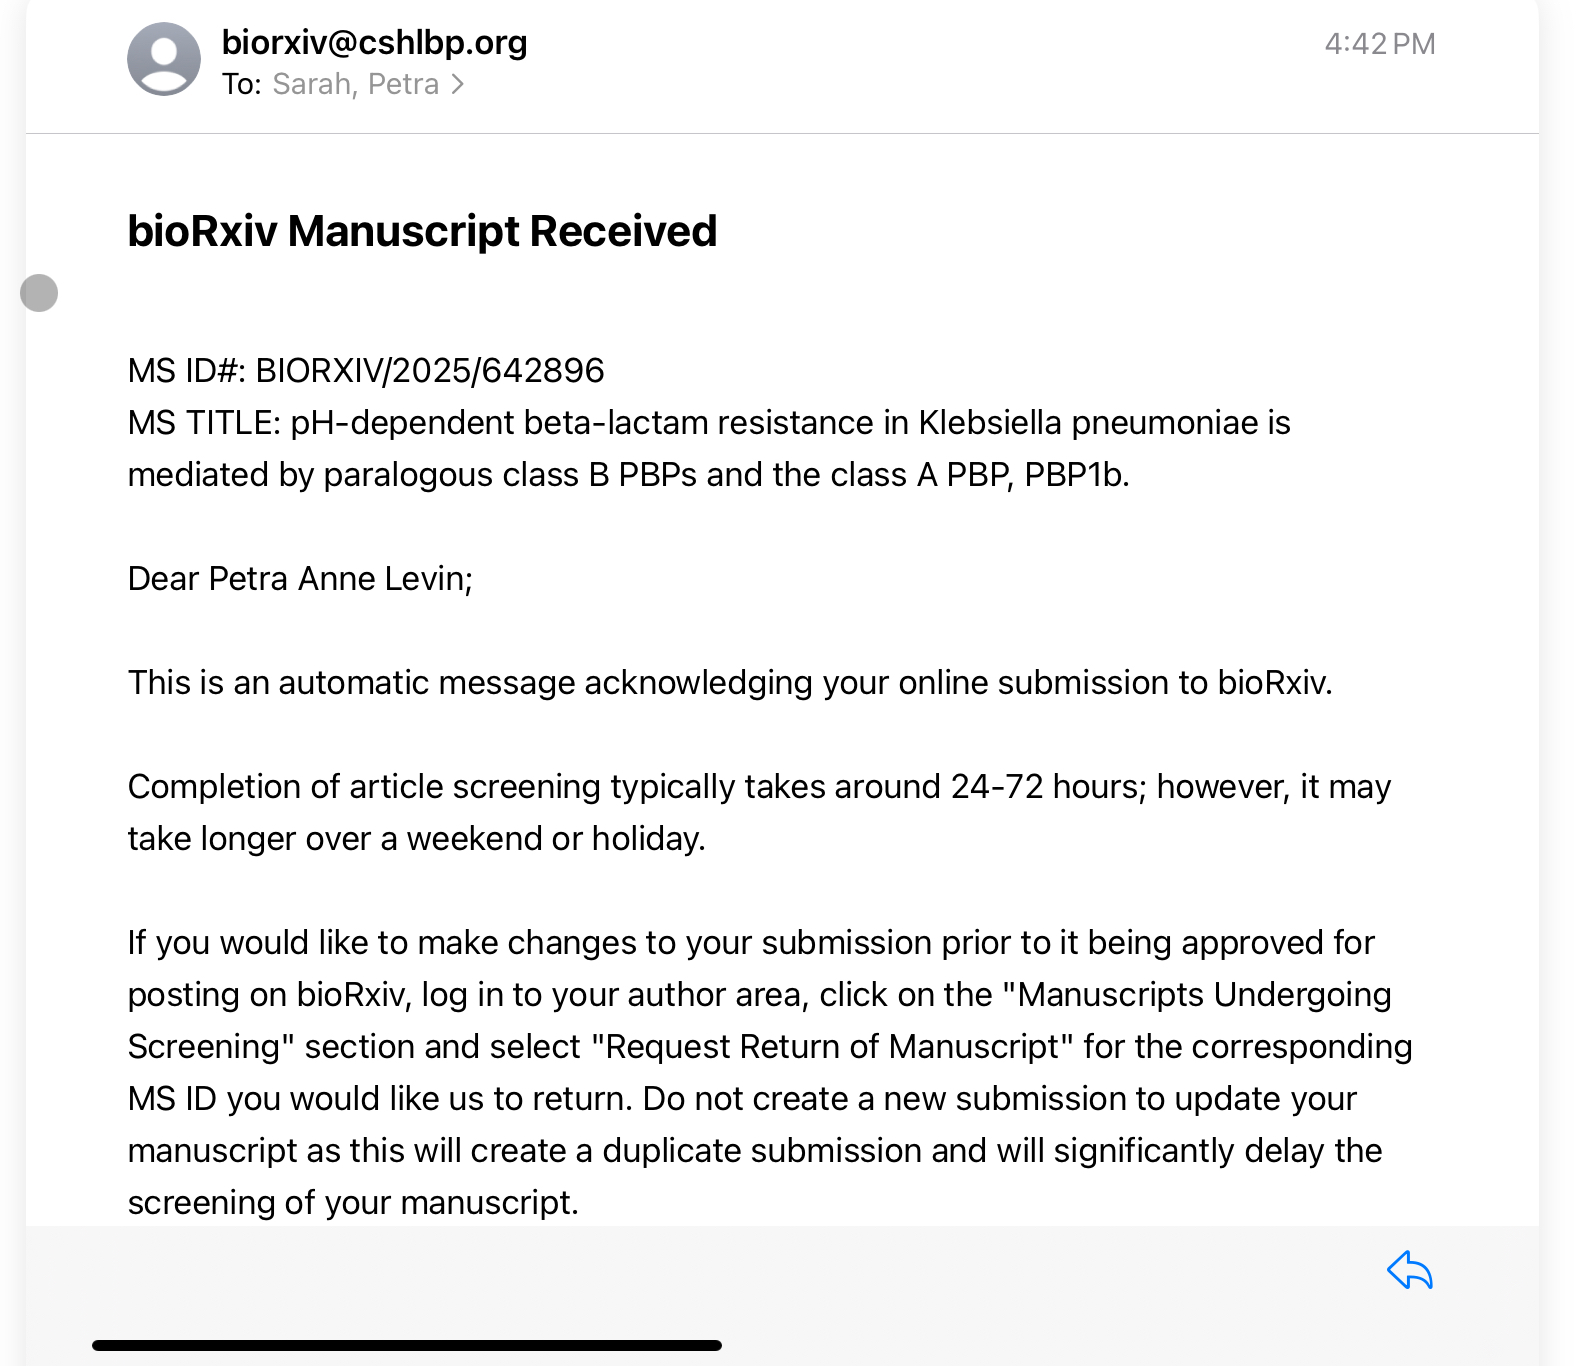Click the "MS TITLE:" label text

click(x=204, y=423)
